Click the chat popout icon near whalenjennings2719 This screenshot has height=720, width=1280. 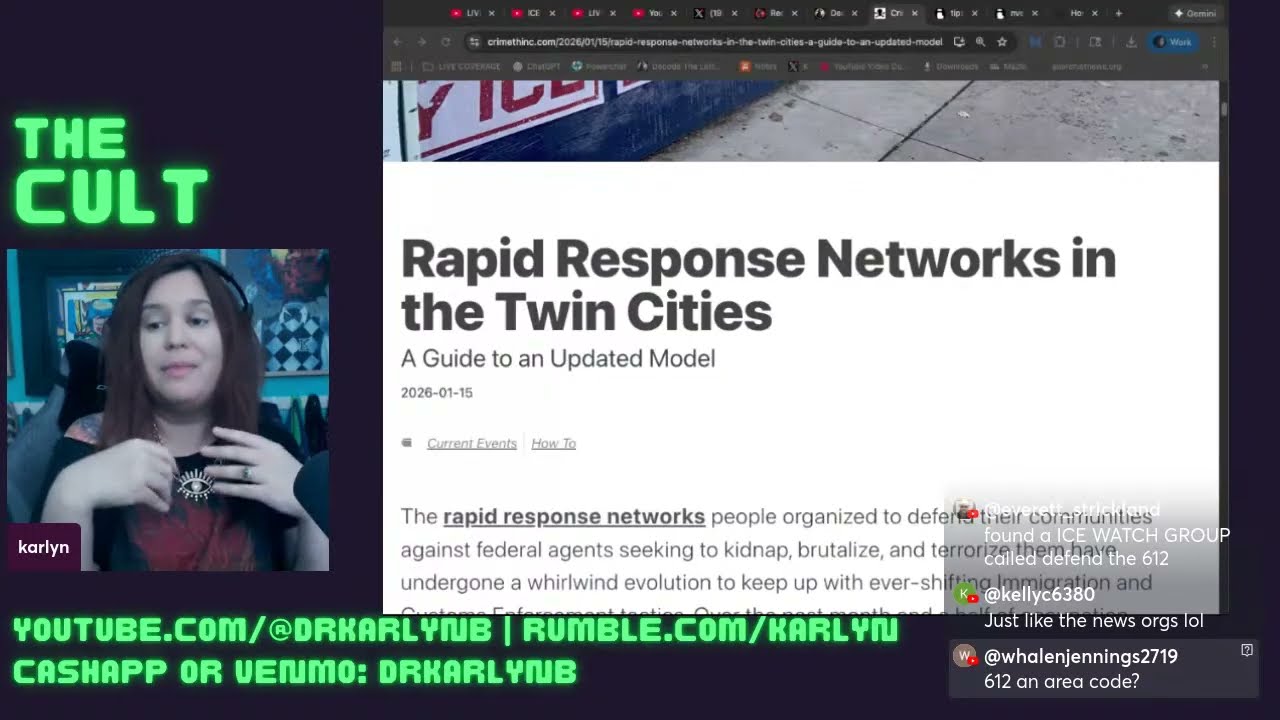pyautogui.click(x=1247, y=650)
